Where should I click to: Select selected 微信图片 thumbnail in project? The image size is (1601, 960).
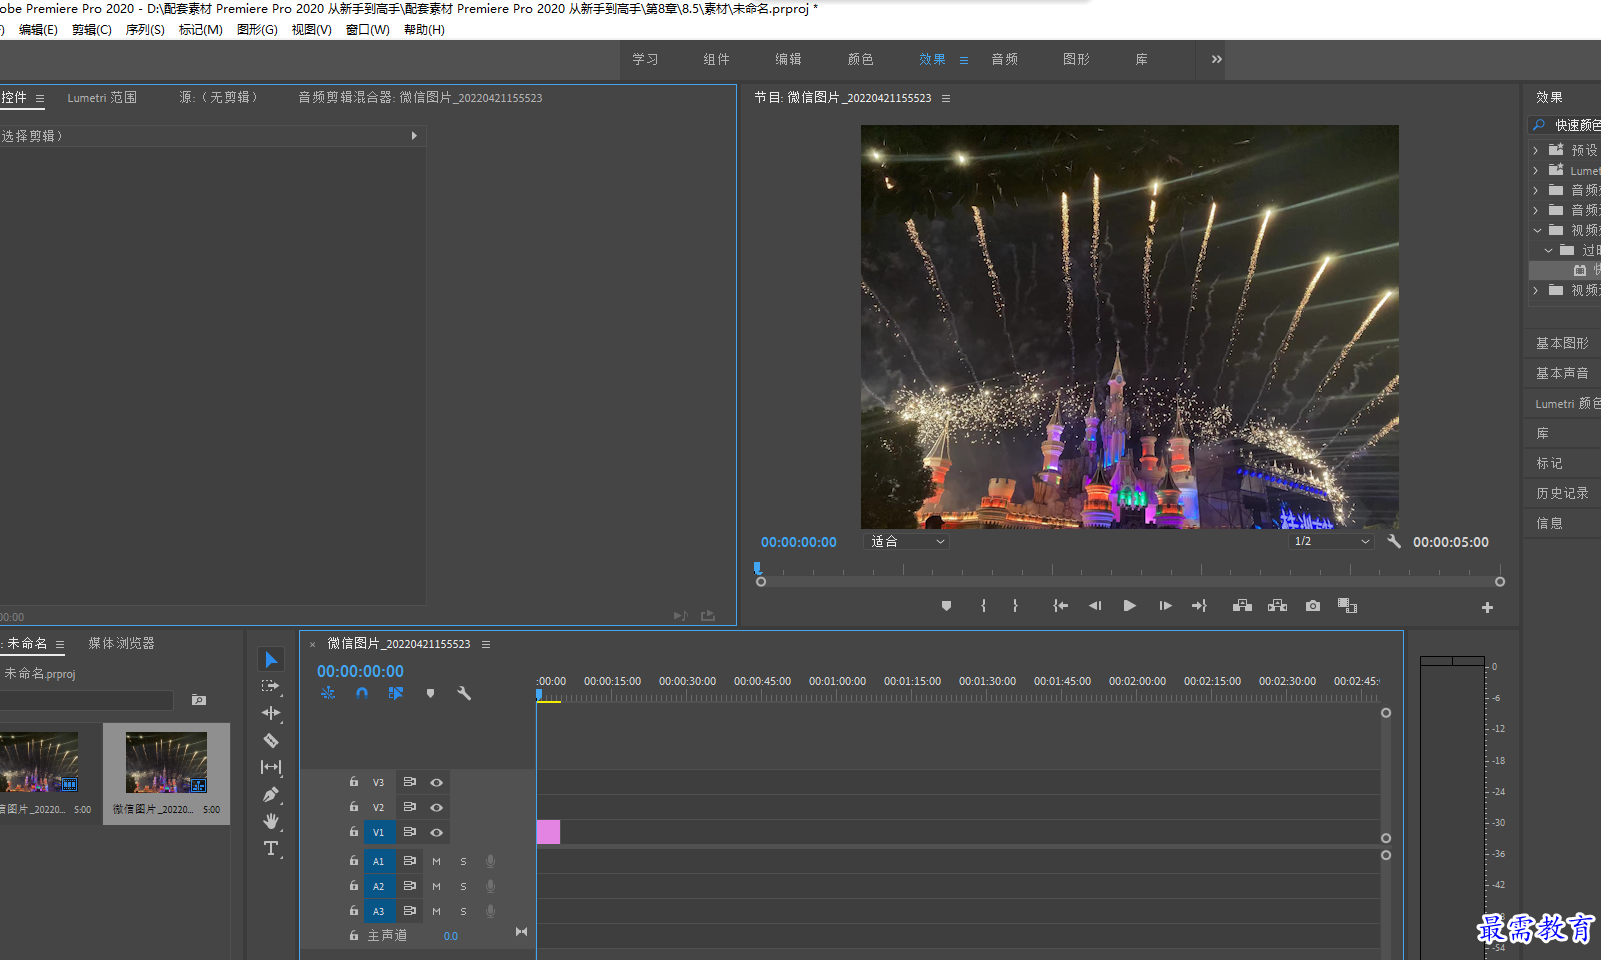(166, 762)
